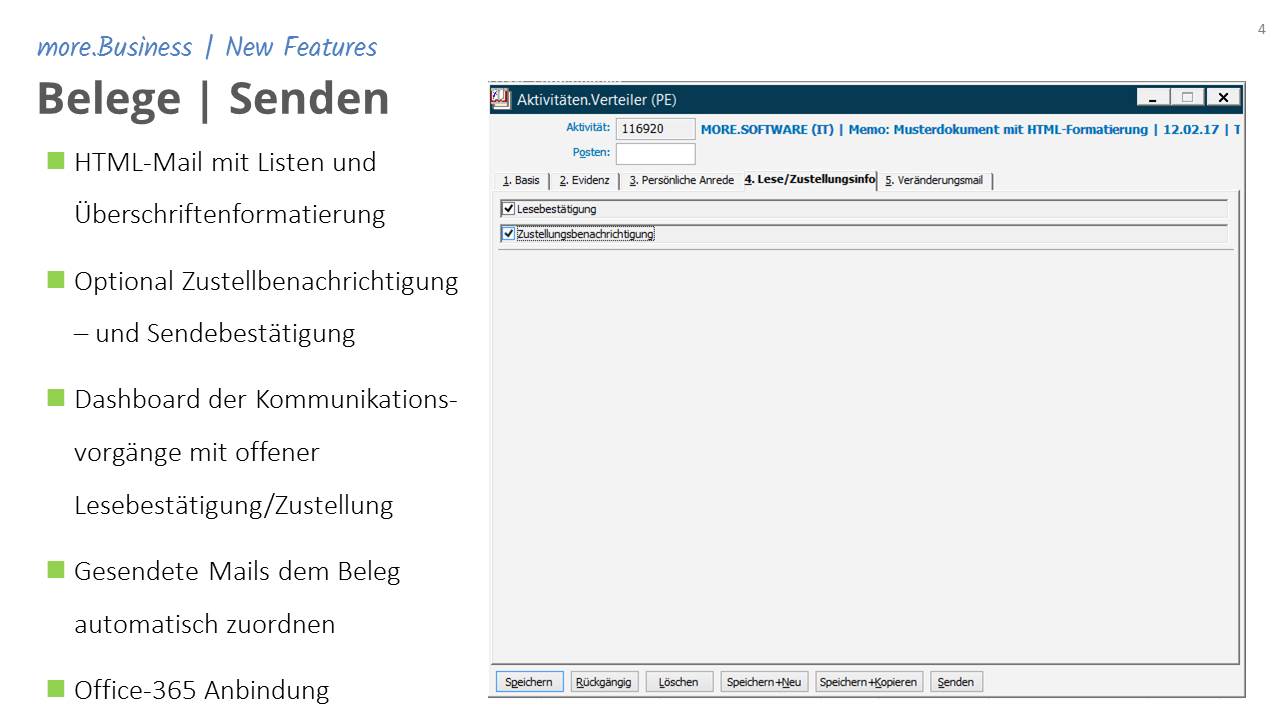Switch to the 1. Basis tab
This screenshot has width=1279, height=720.
521,181
